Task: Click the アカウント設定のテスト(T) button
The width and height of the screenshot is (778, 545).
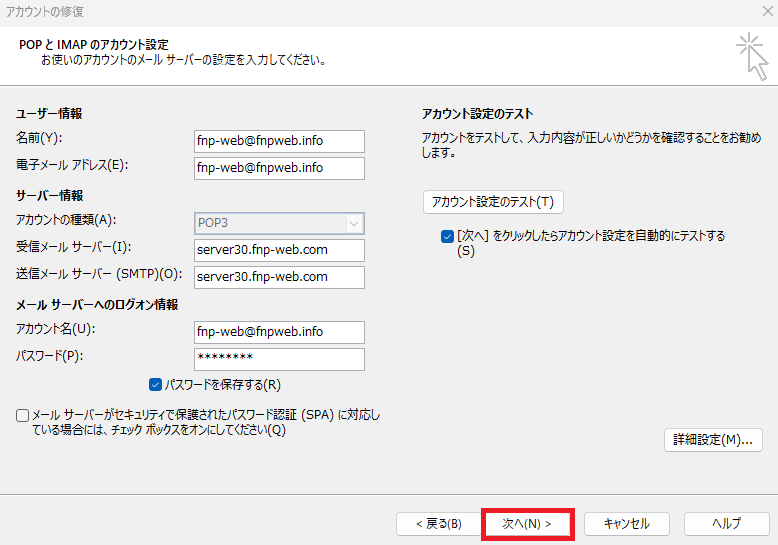Action: pyautogui.click(x=493, y=202)
